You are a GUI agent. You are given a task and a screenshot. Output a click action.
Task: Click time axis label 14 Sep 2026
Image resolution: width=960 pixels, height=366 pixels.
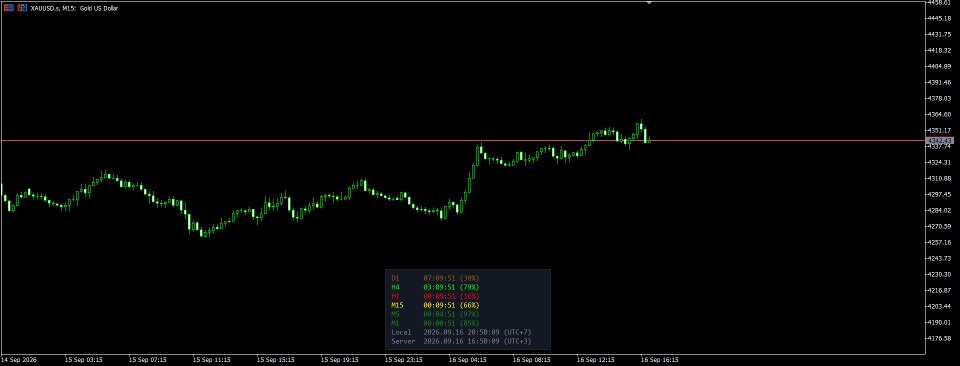pyautogui.click(x=20, y=360)
